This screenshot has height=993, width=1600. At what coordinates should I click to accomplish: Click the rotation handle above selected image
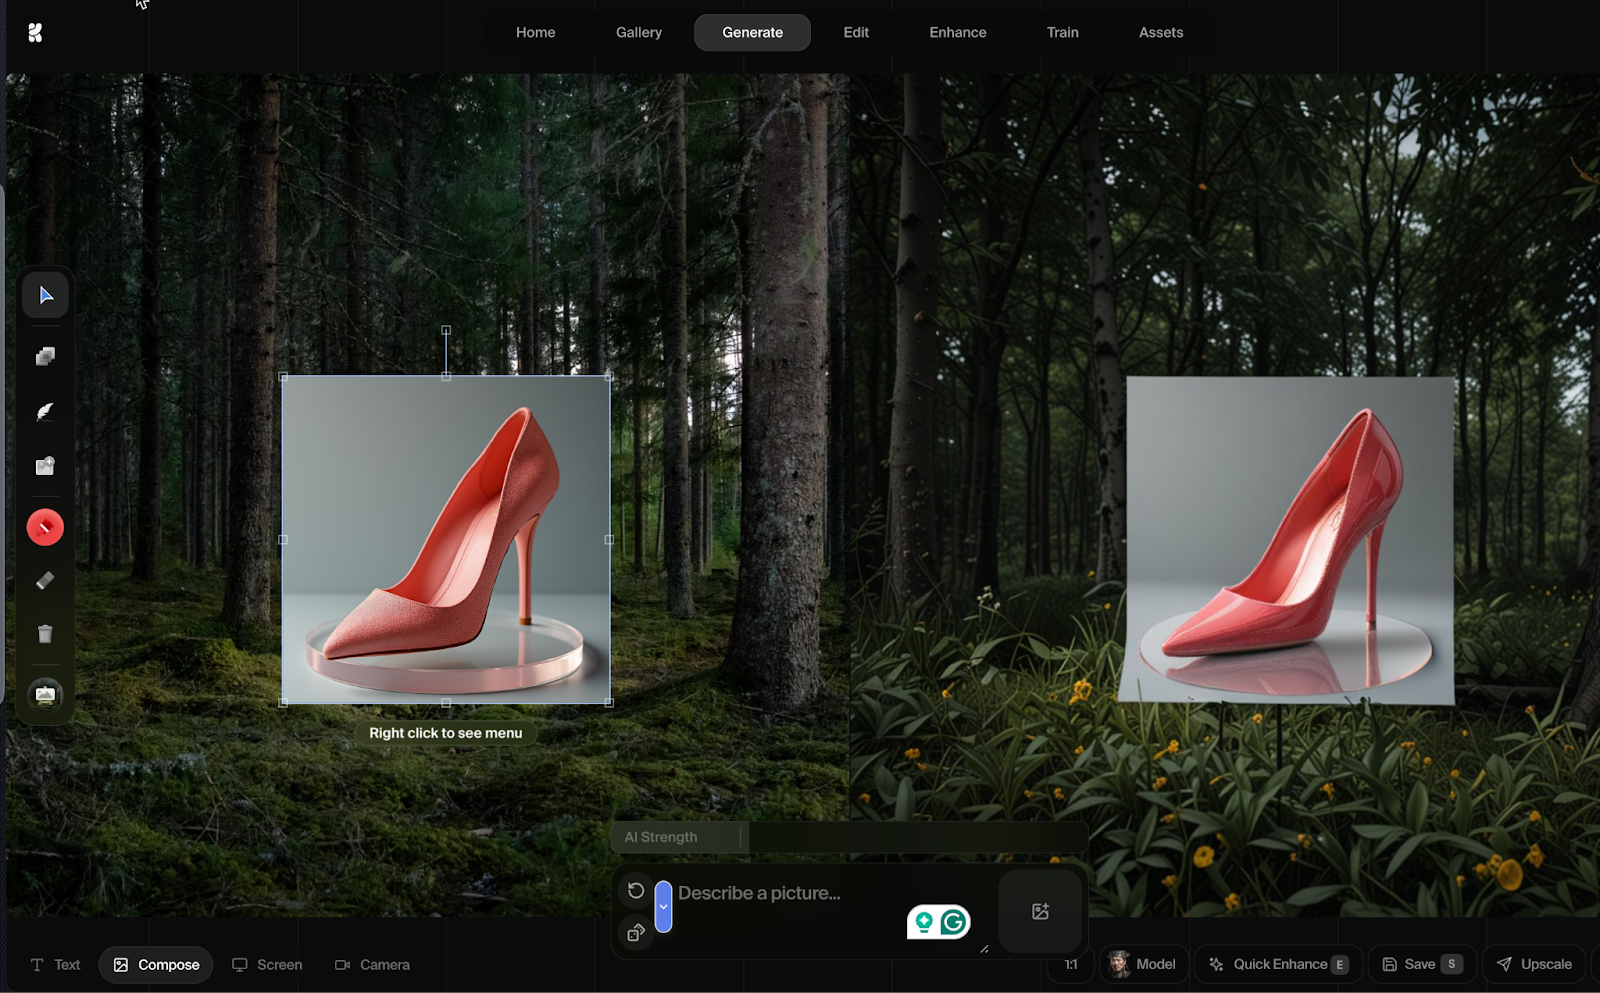click(446, 329)
